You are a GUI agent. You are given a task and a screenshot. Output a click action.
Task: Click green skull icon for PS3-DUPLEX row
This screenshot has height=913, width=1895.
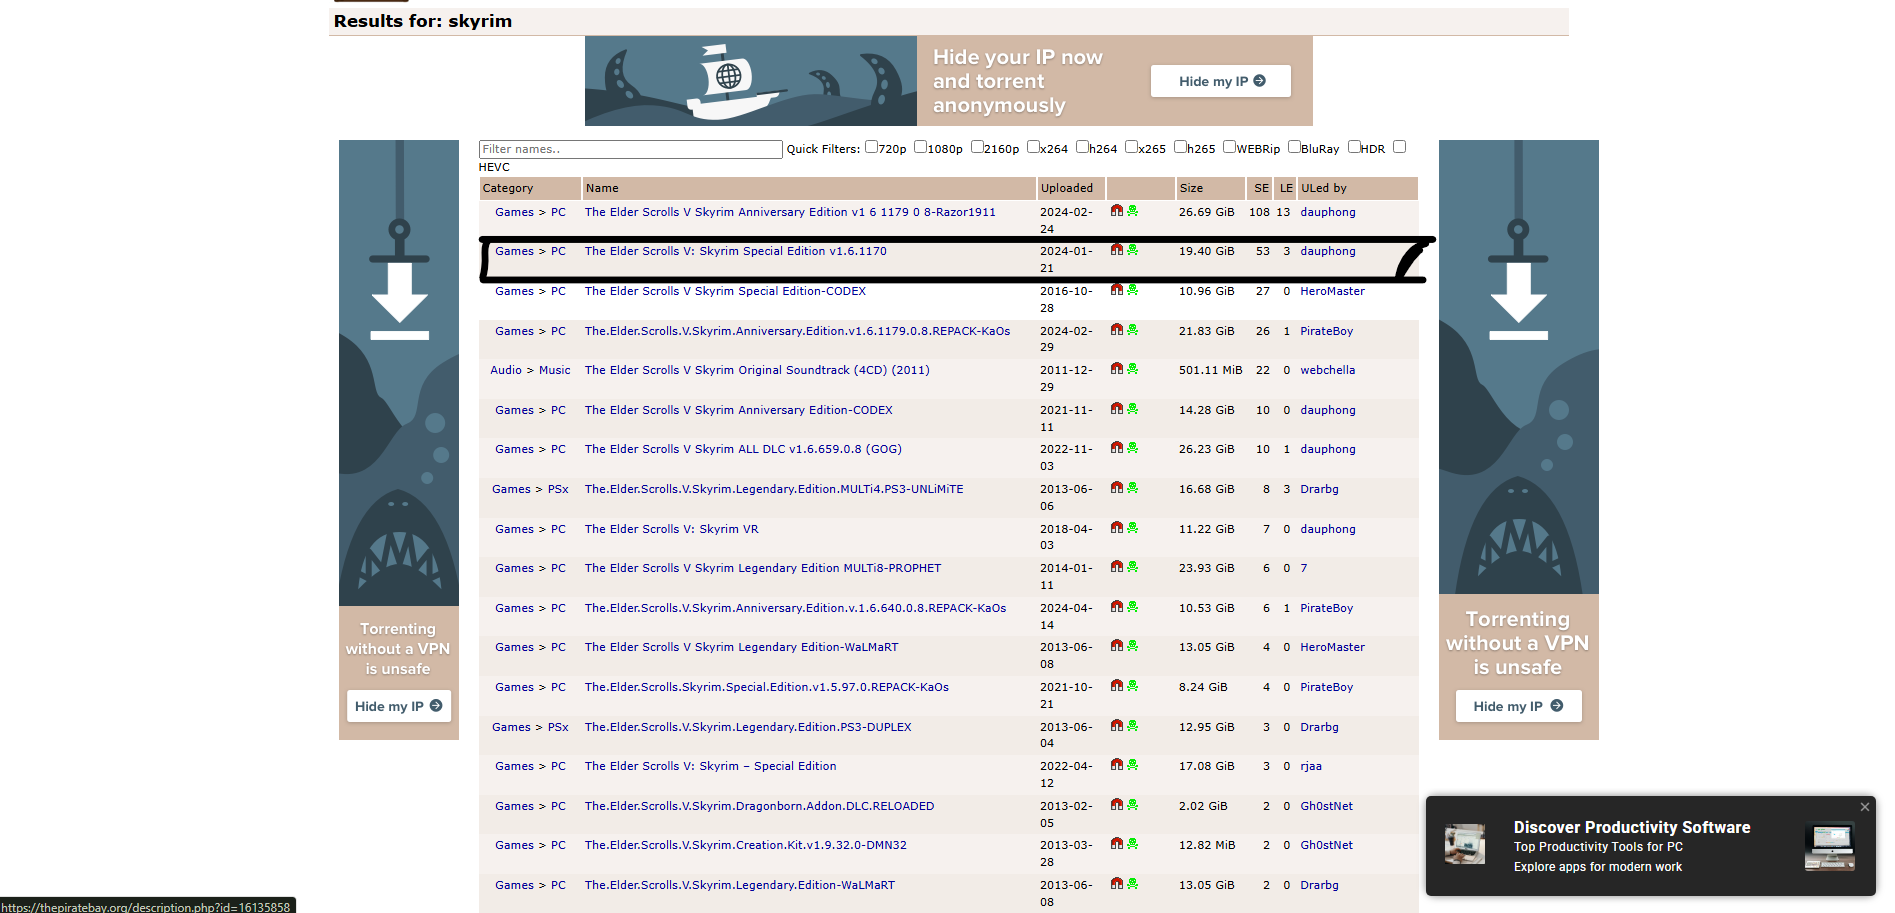(x=1133, y=726)
